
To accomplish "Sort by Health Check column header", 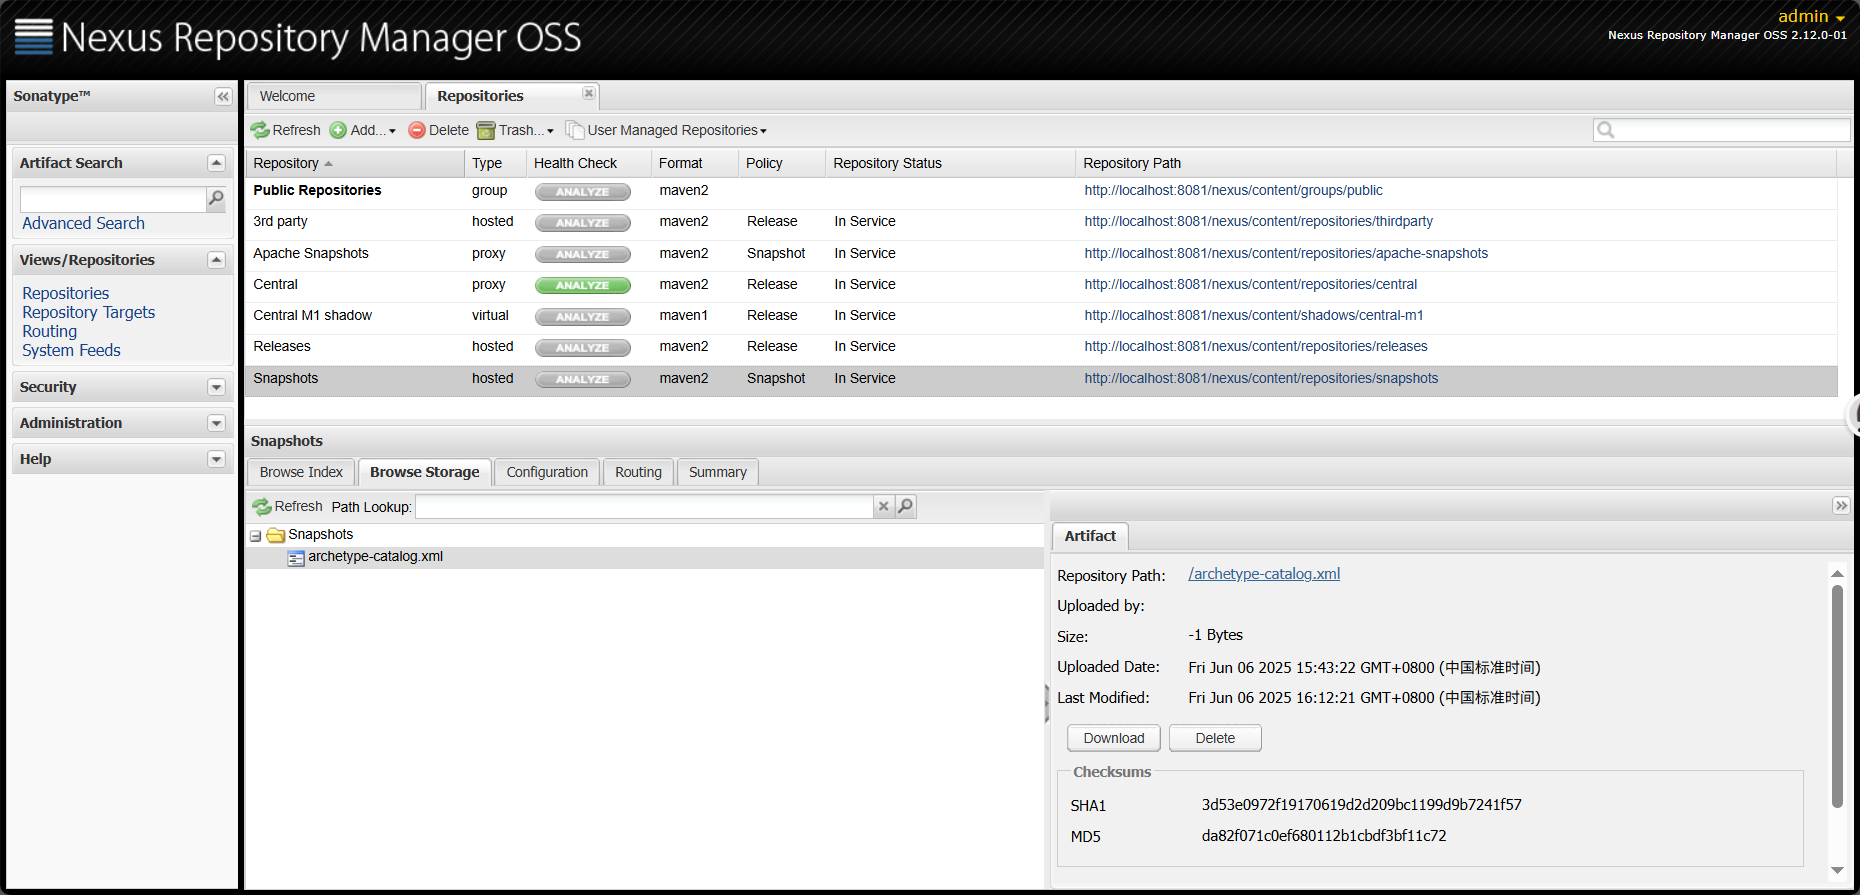I will coord(588,163).
